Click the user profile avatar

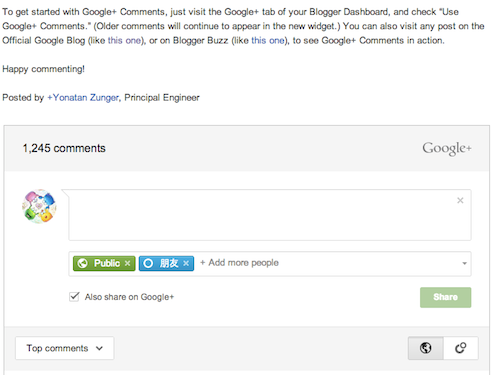tap(39, 206)
